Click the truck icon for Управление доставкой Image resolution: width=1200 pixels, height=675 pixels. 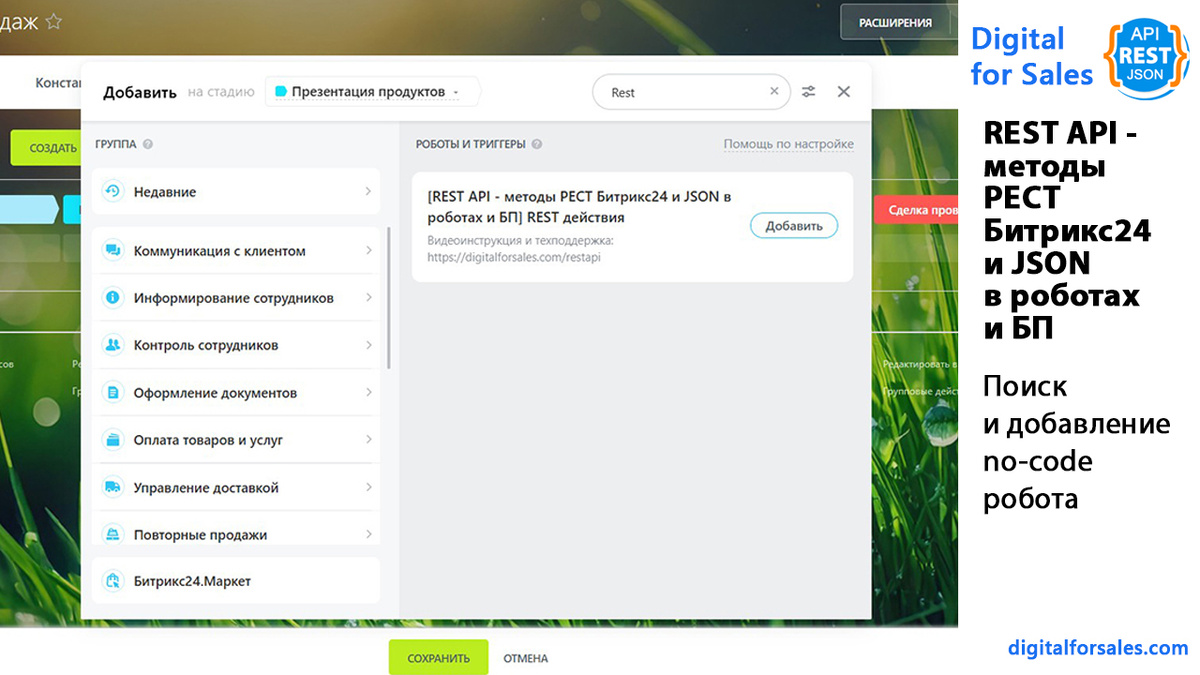point(113,486)
